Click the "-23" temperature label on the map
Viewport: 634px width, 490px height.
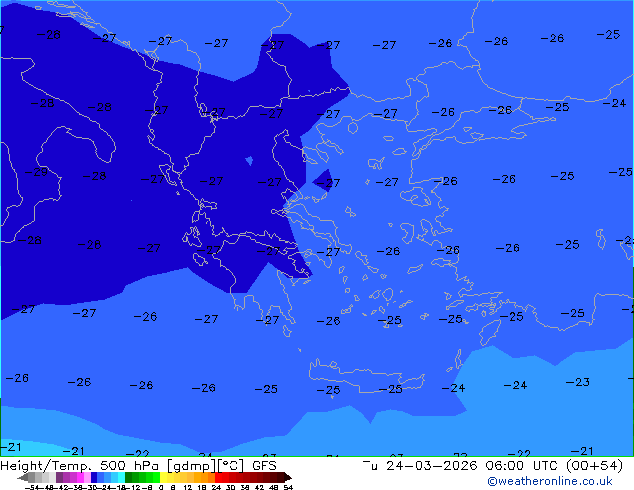pos(578,382)
